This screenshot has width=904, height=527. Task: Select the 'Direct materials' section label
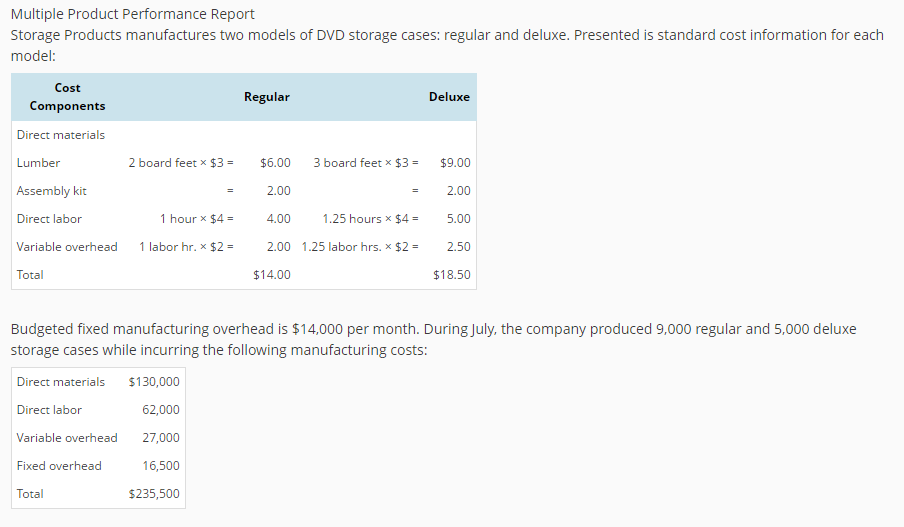click(x=61, y=135)
